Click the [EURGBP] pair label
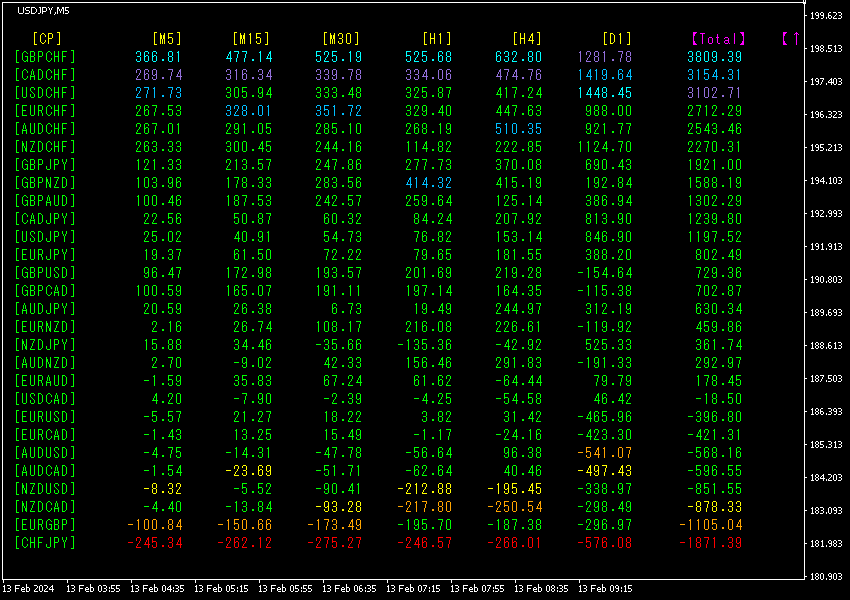Image resolution: width=850 pixels, height=600 pixels. [x=45, y=524]
